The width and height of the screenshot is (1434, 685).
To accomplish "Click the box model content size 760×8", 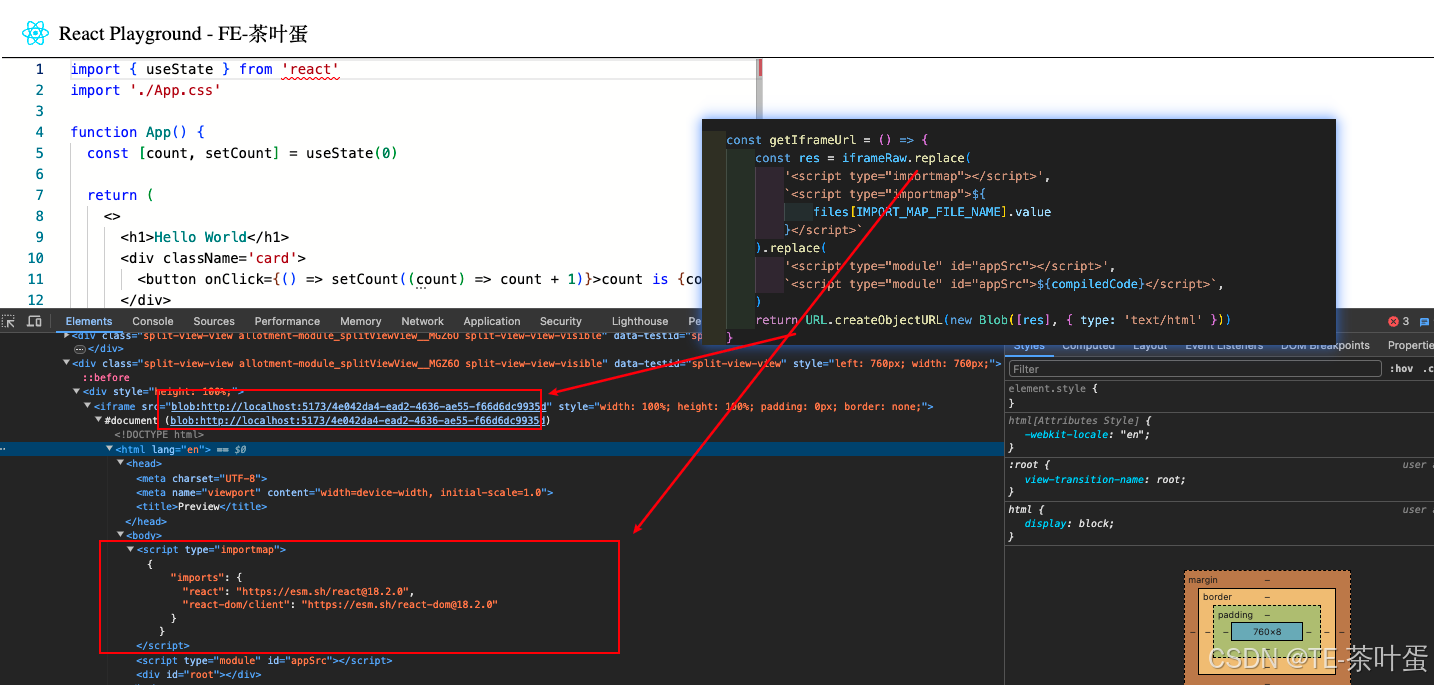I will pos(1267,632).
